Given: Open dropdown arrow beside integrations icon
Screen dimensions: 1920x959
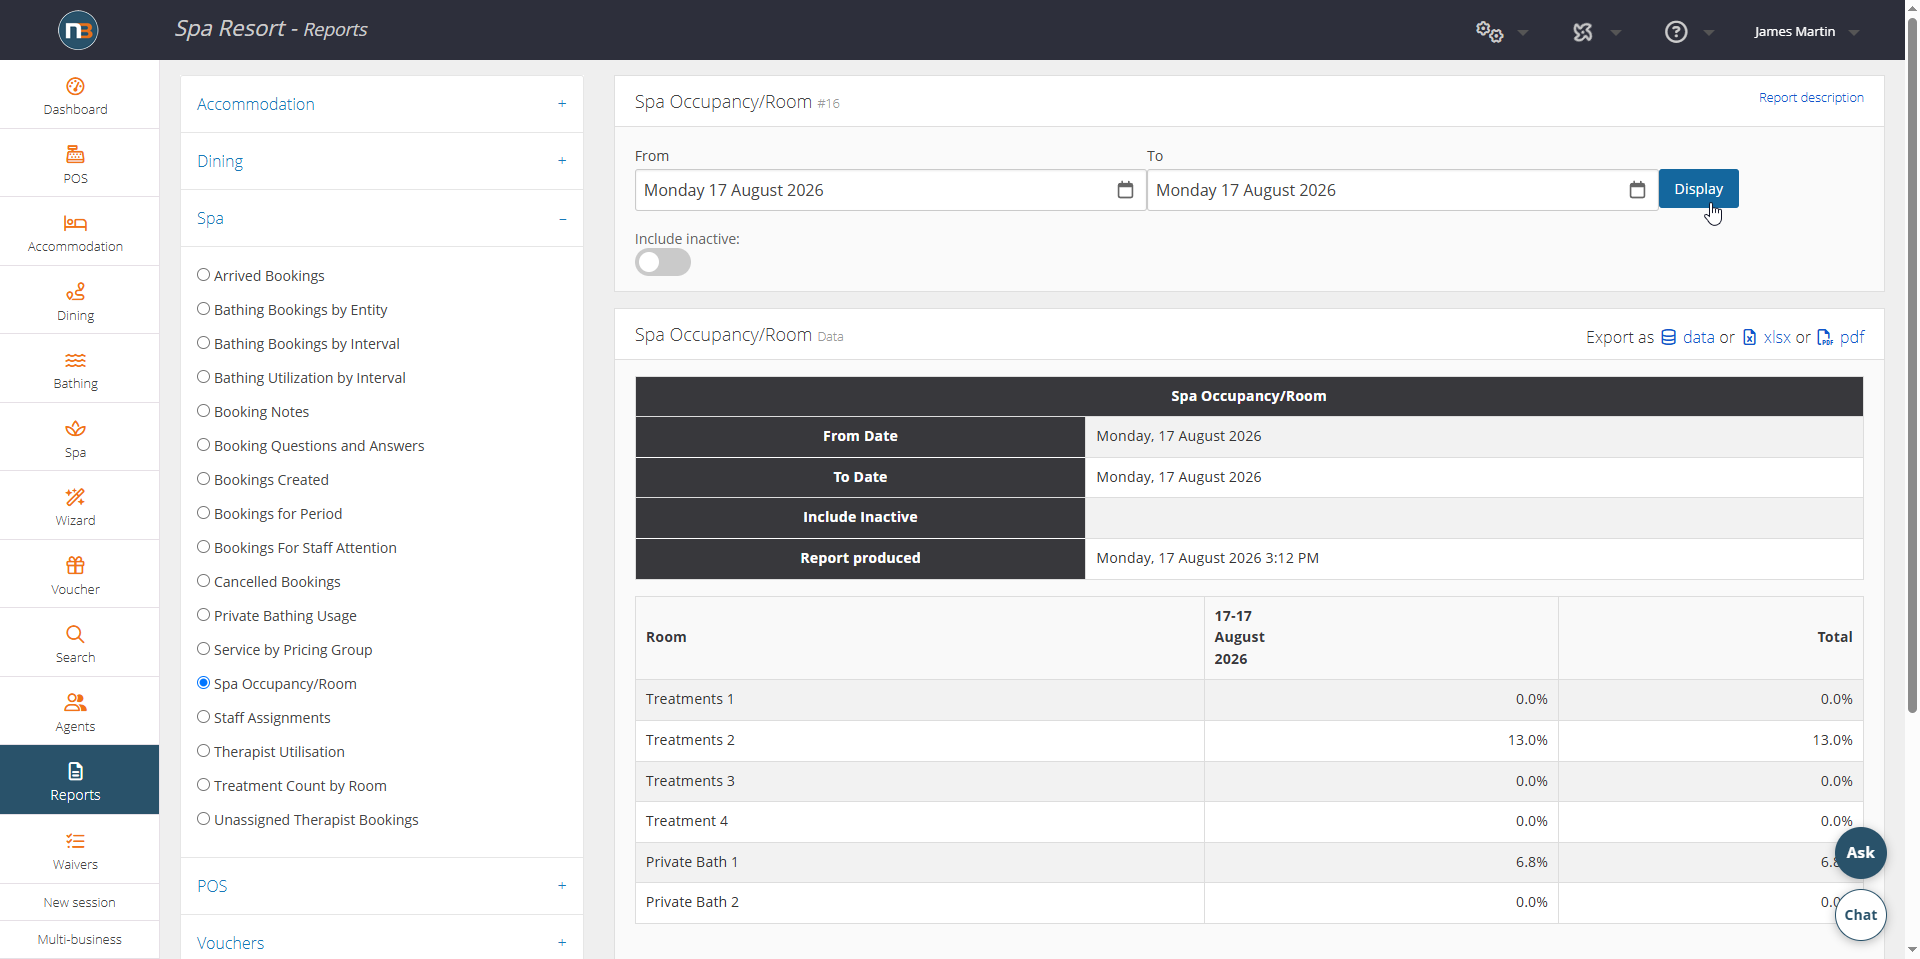Looking at the screenshot, I should [1616, 33].
